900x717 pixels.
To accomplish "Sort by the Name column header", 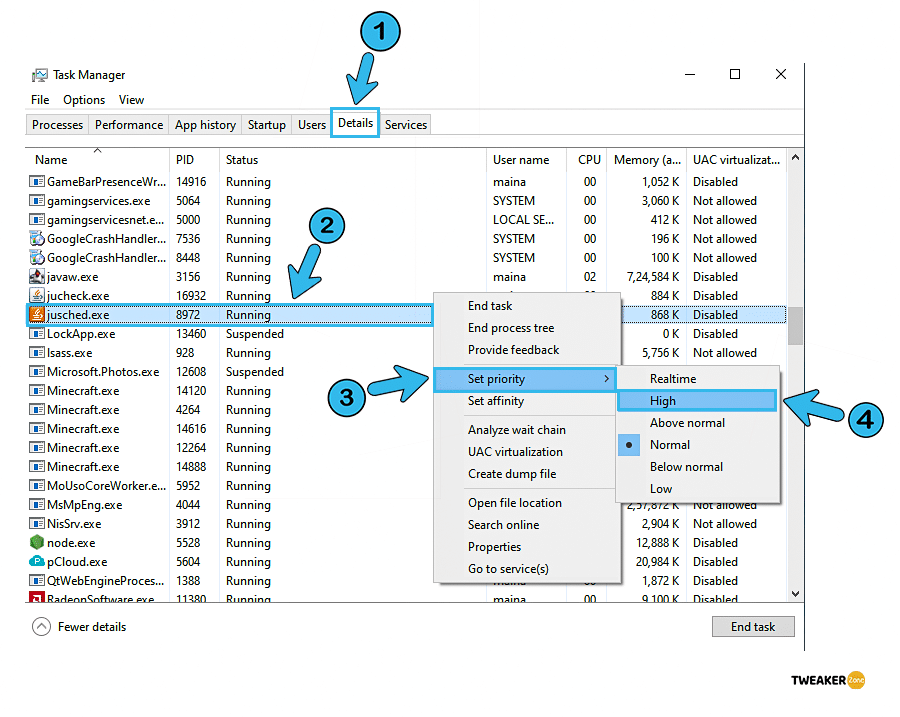I will pyautogui.click(x=97, y=160).
